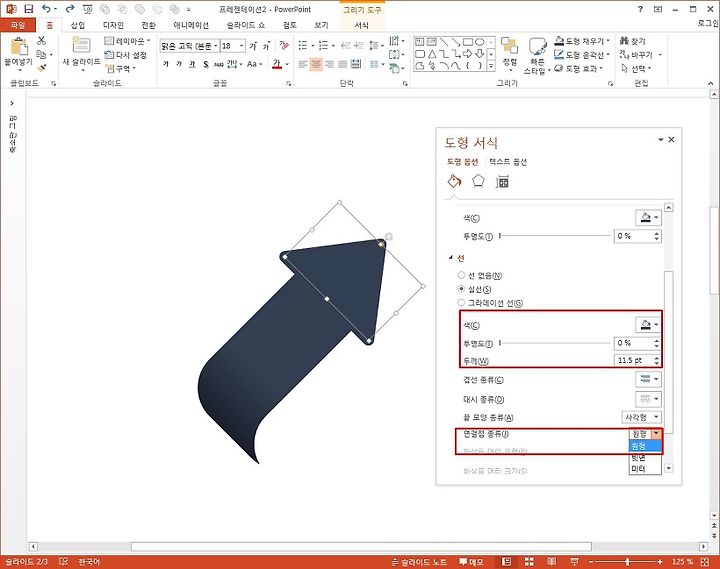Fit slide to window icon

(x=705, y=561)
